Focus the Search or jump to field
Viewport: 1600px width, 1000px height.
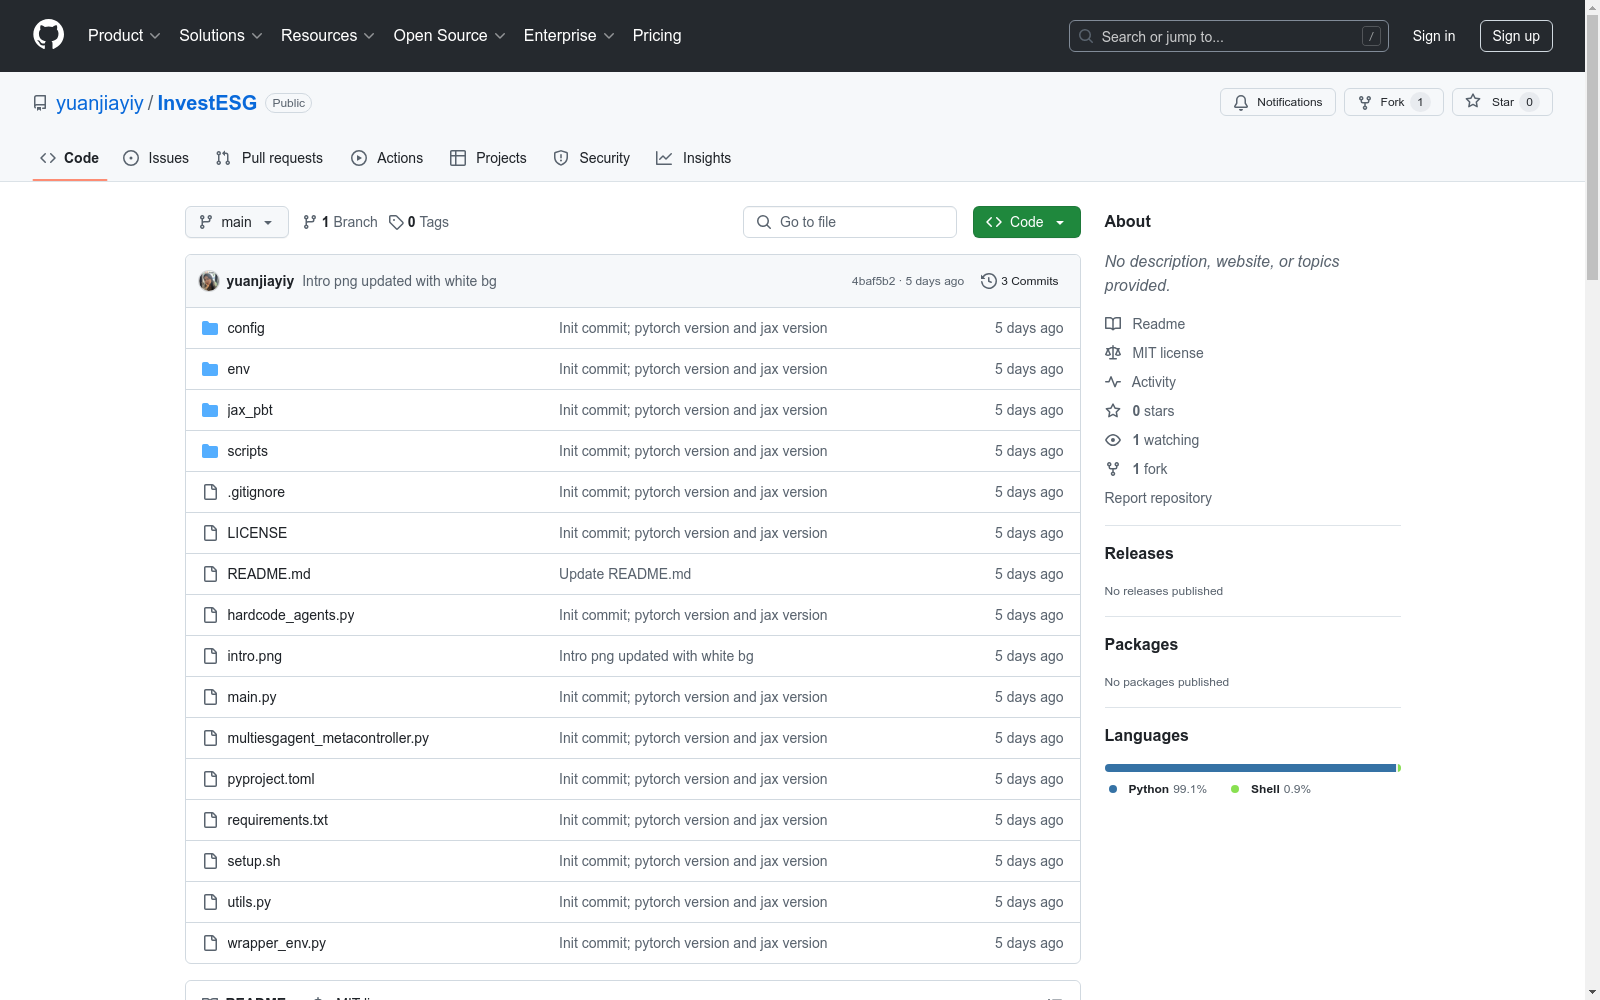point(1229,36)
